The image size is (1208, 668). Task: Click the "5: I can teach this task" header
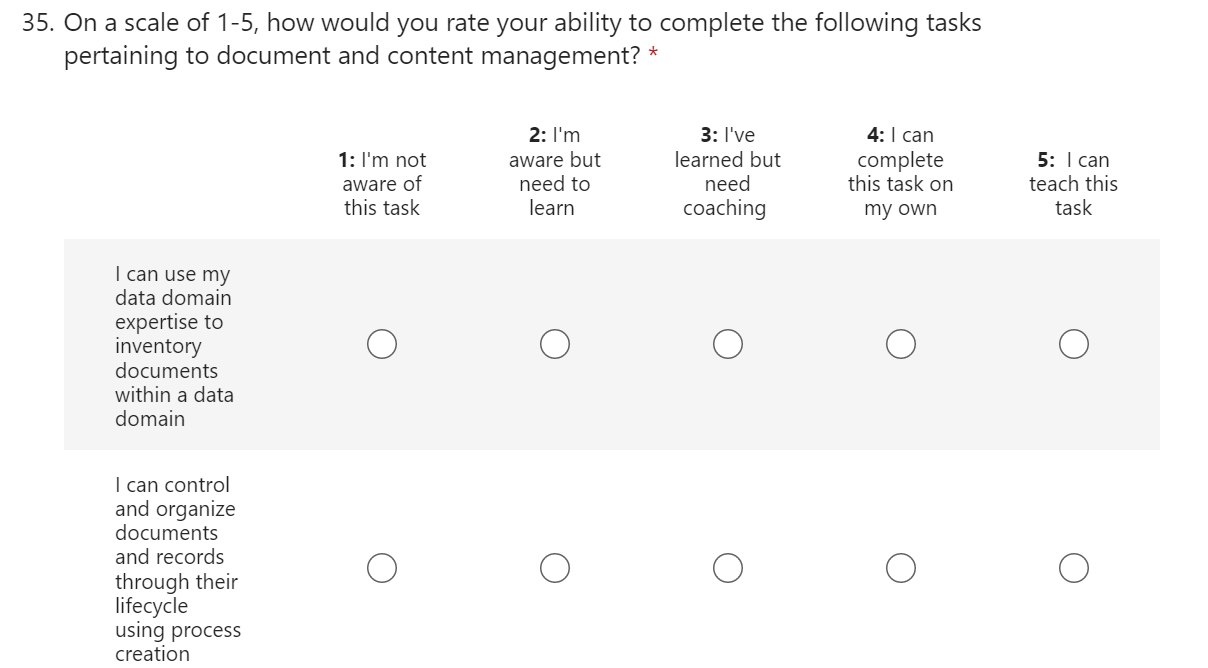click(x=1073, y=184)
